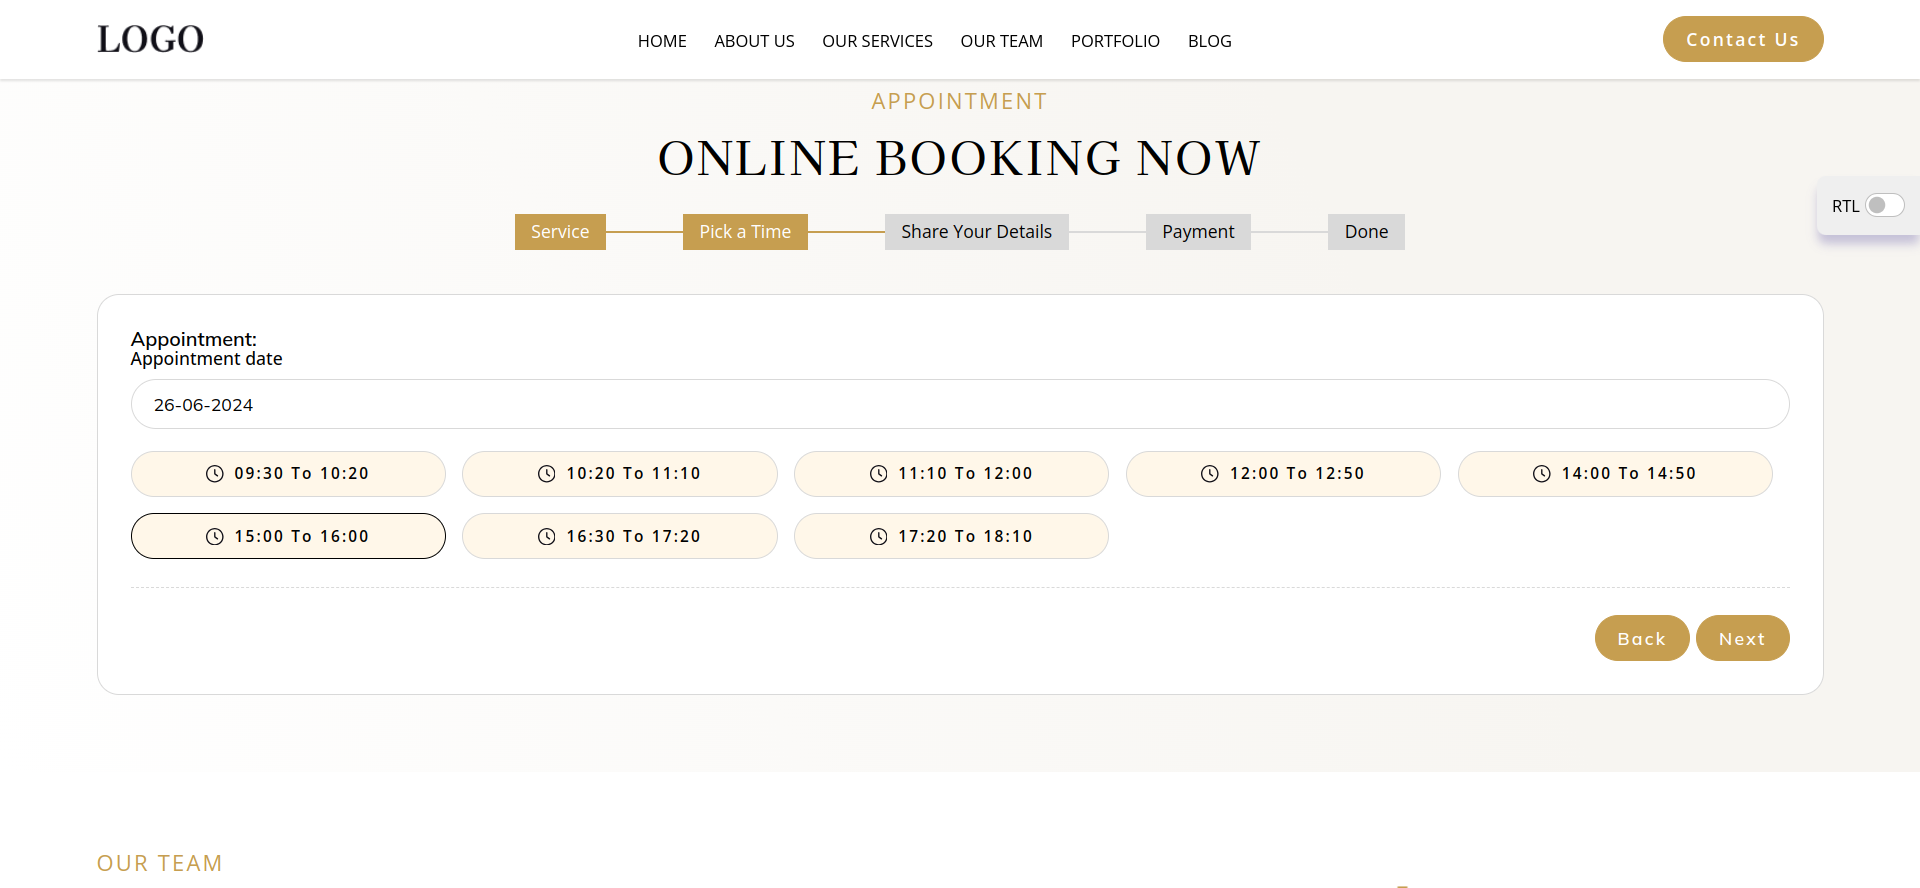Image resolution: width=1920 pixels, height=888 pixels.
Task: Click clock icon in 11:10 To 12:00 slot
Action: coord(878,474)
